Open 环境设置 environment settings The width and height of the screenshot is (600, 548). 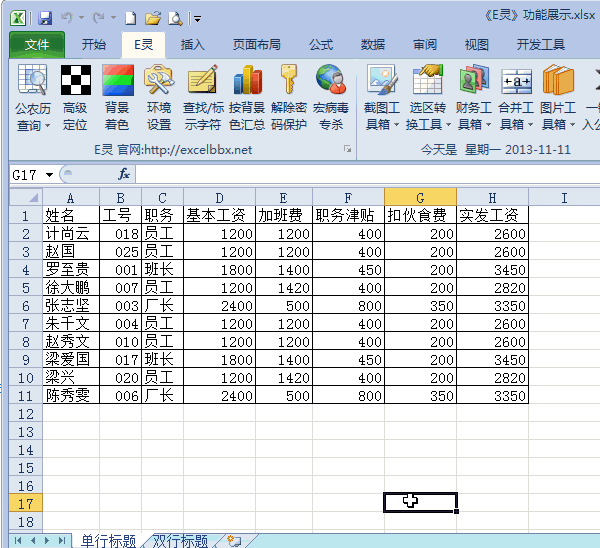click(159, 80)
